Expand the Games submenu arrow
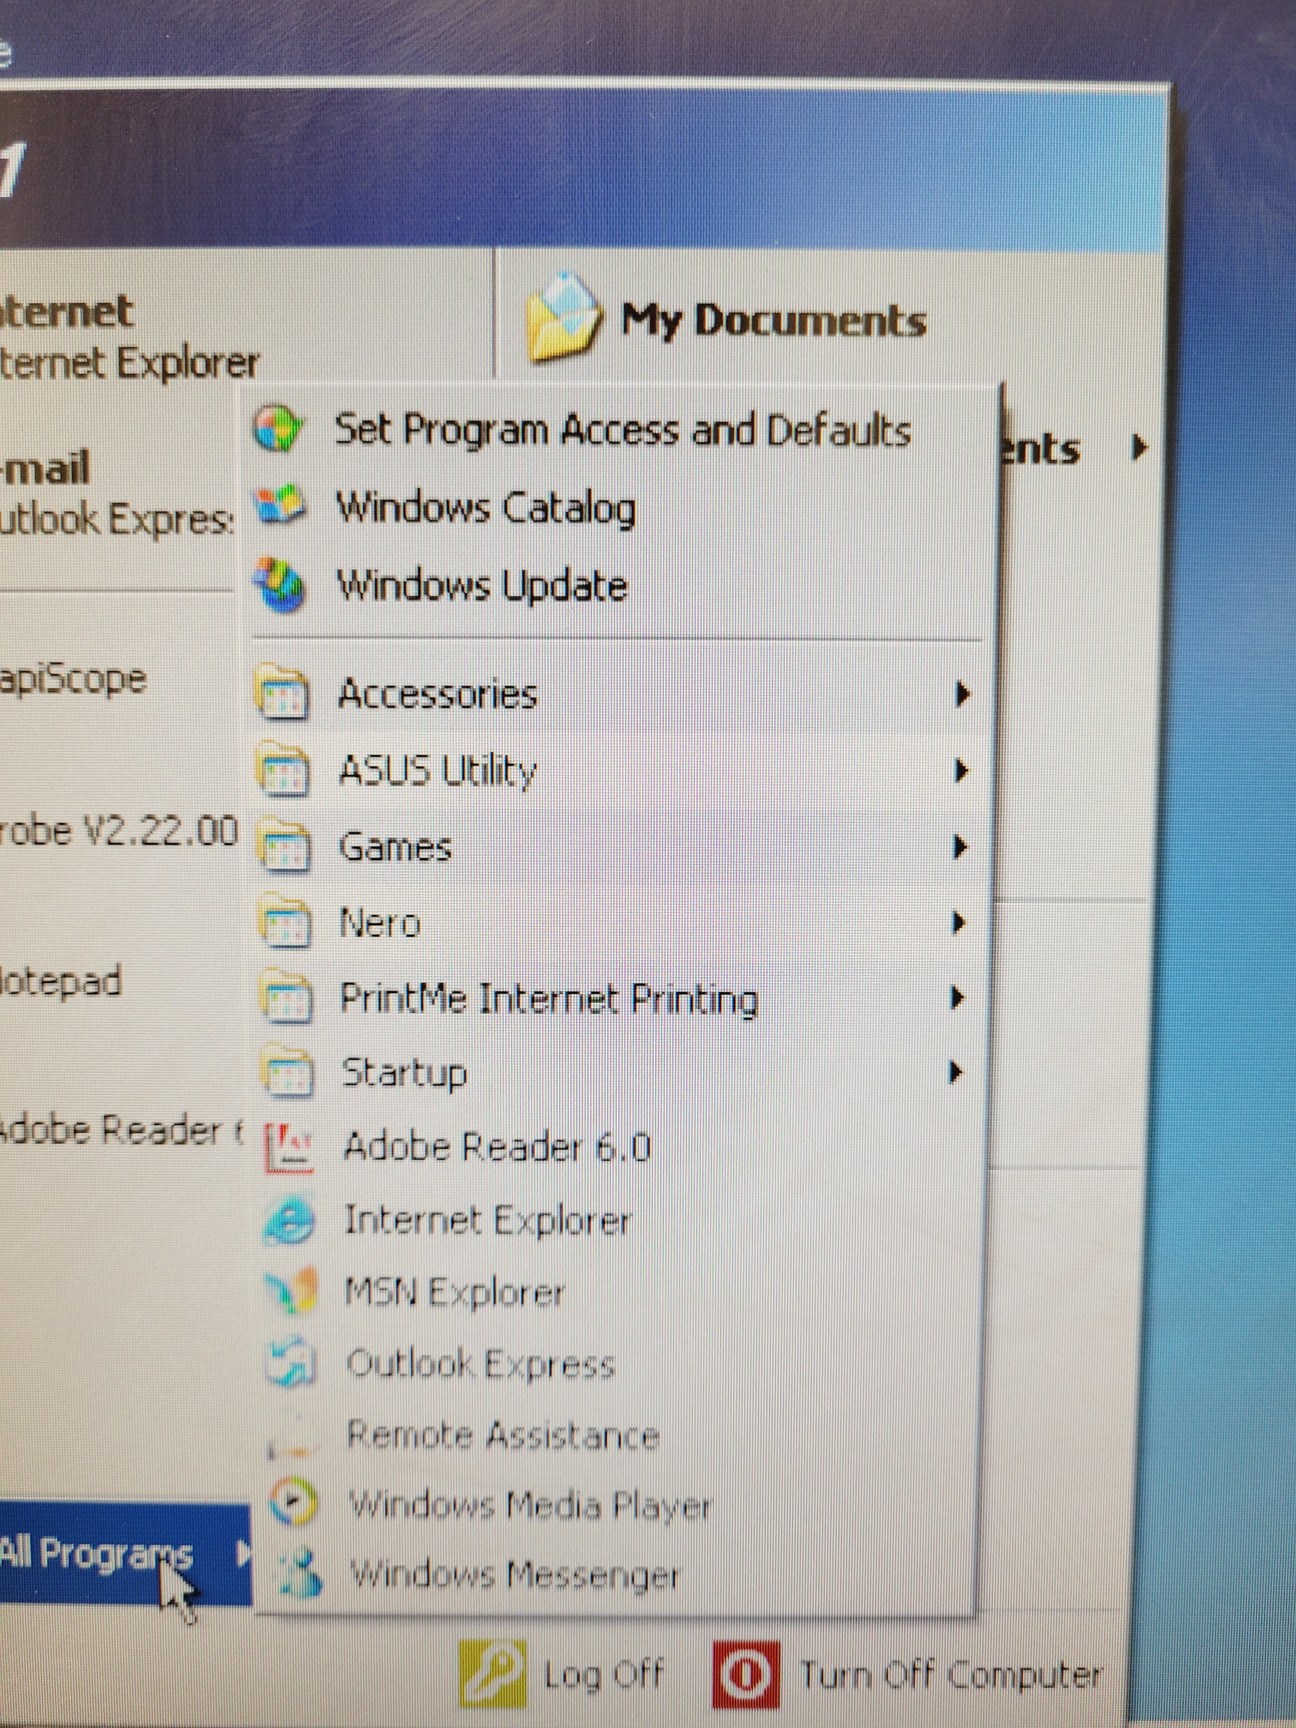This screenshot has width=1296, height=1728. (960, 848)
